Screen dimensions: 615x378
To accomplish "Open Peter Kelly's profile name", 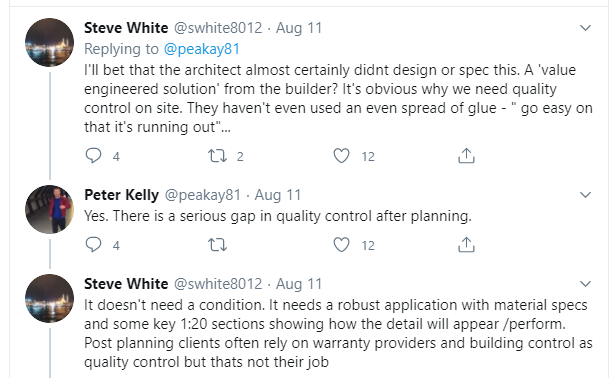I will [122, 195].
